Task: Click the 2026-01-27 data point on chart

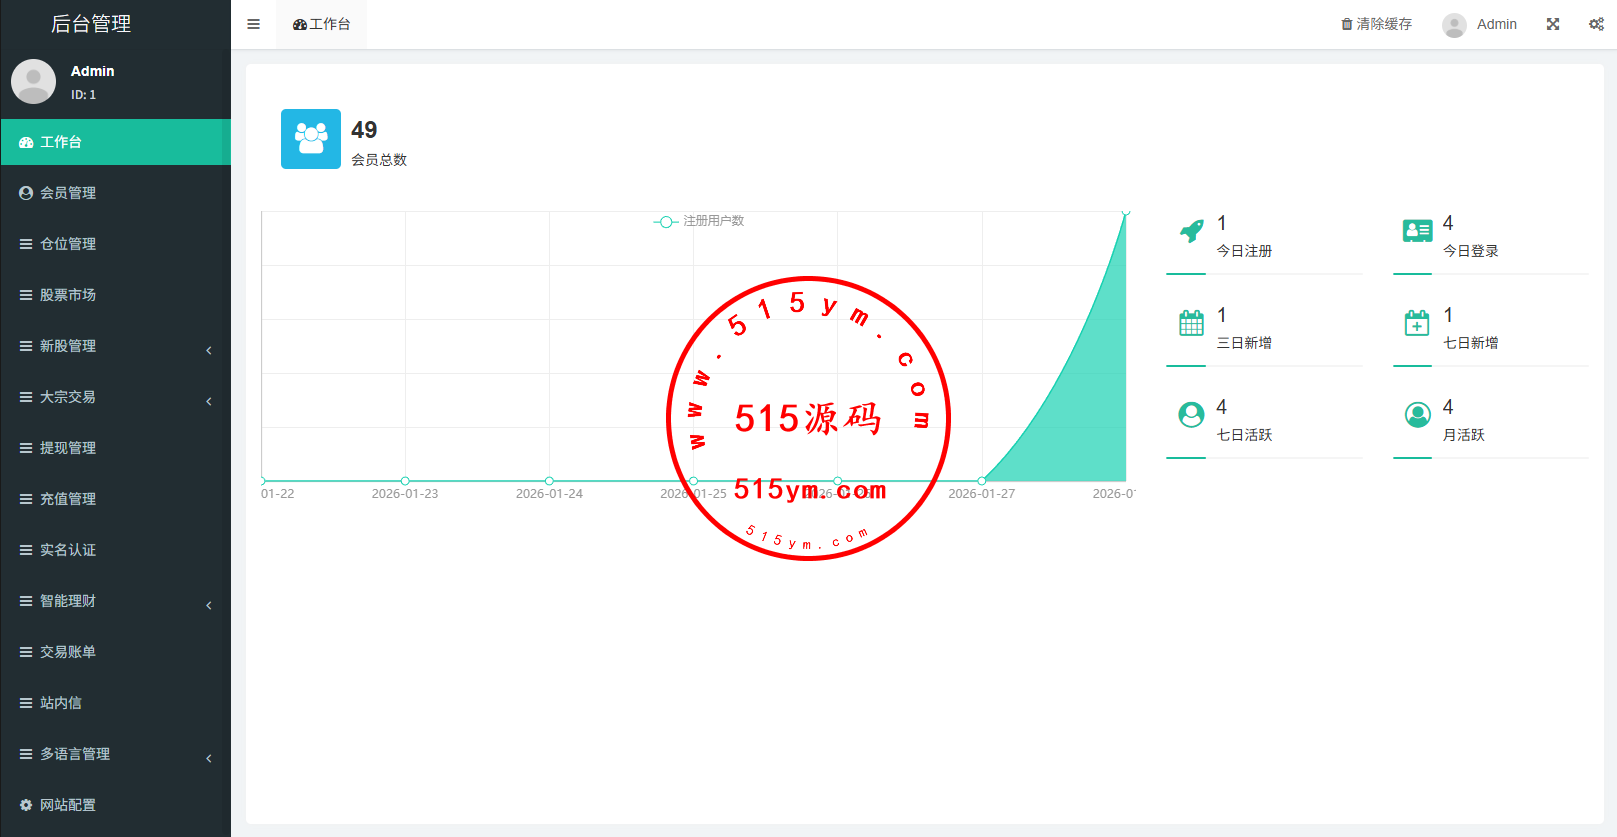Action: tap(981, 481)
